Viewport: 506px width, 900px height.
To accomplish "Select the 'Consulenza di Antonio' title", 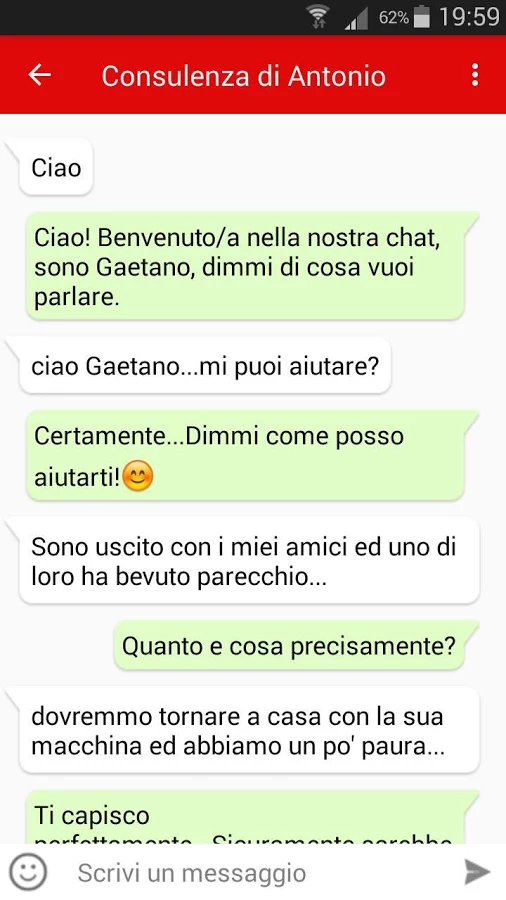I will tap(243, 76).
